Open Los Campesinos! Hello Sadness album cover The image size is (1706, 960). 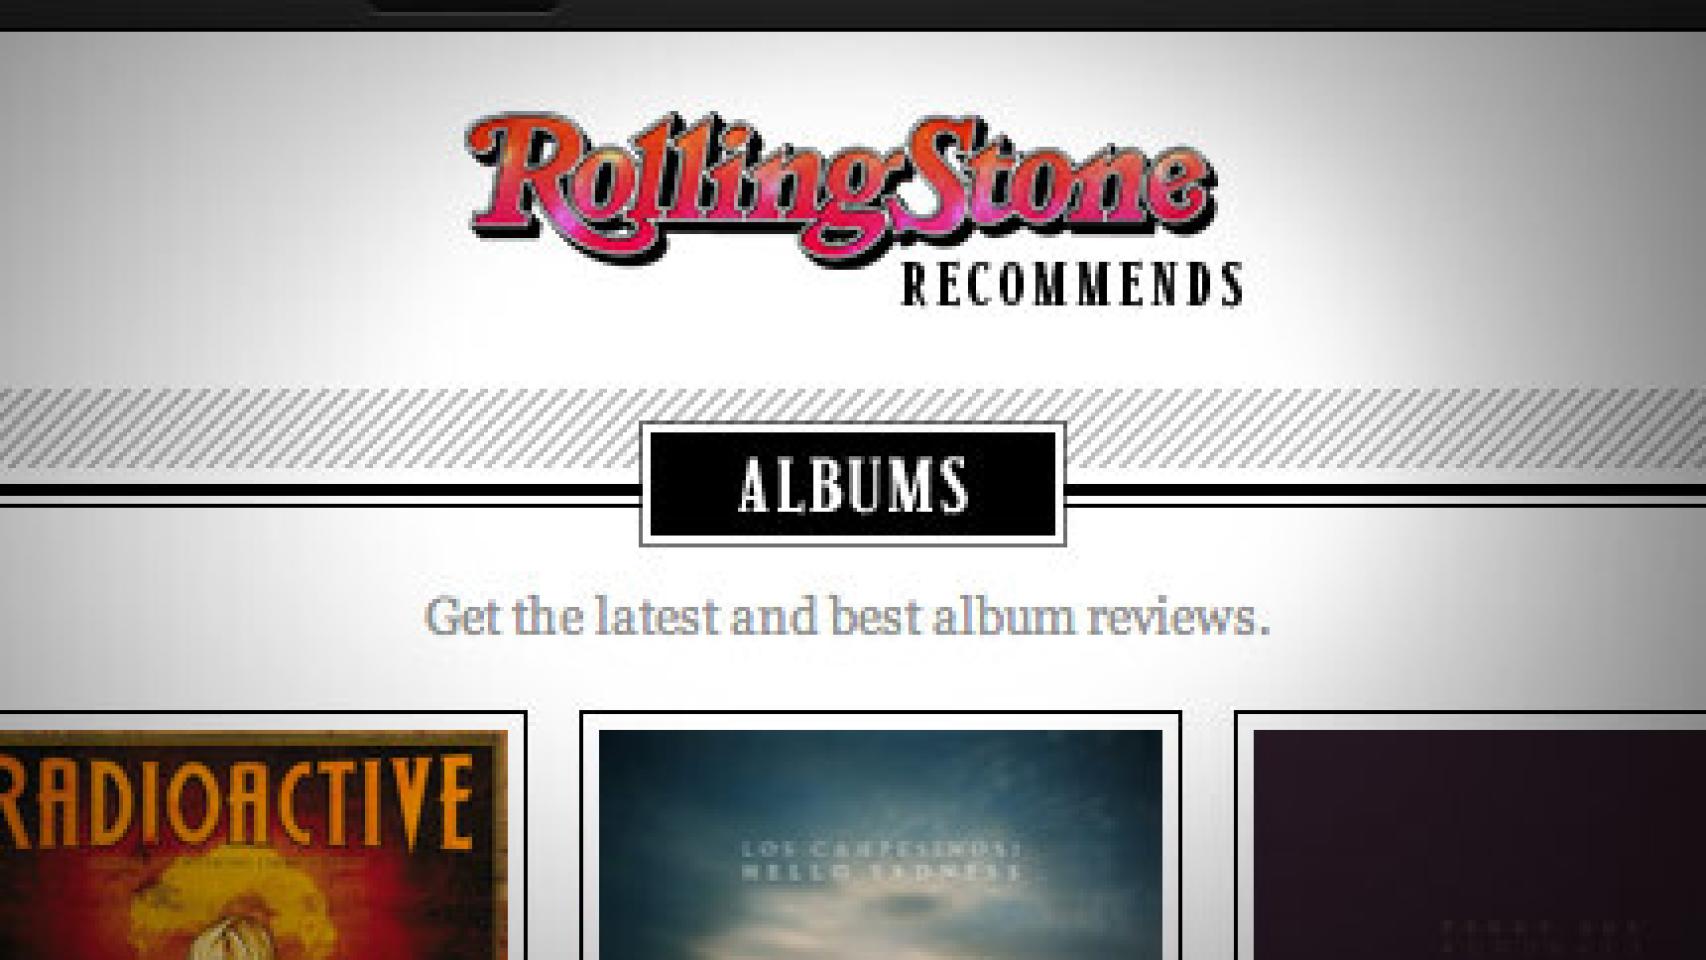point(880,845)
